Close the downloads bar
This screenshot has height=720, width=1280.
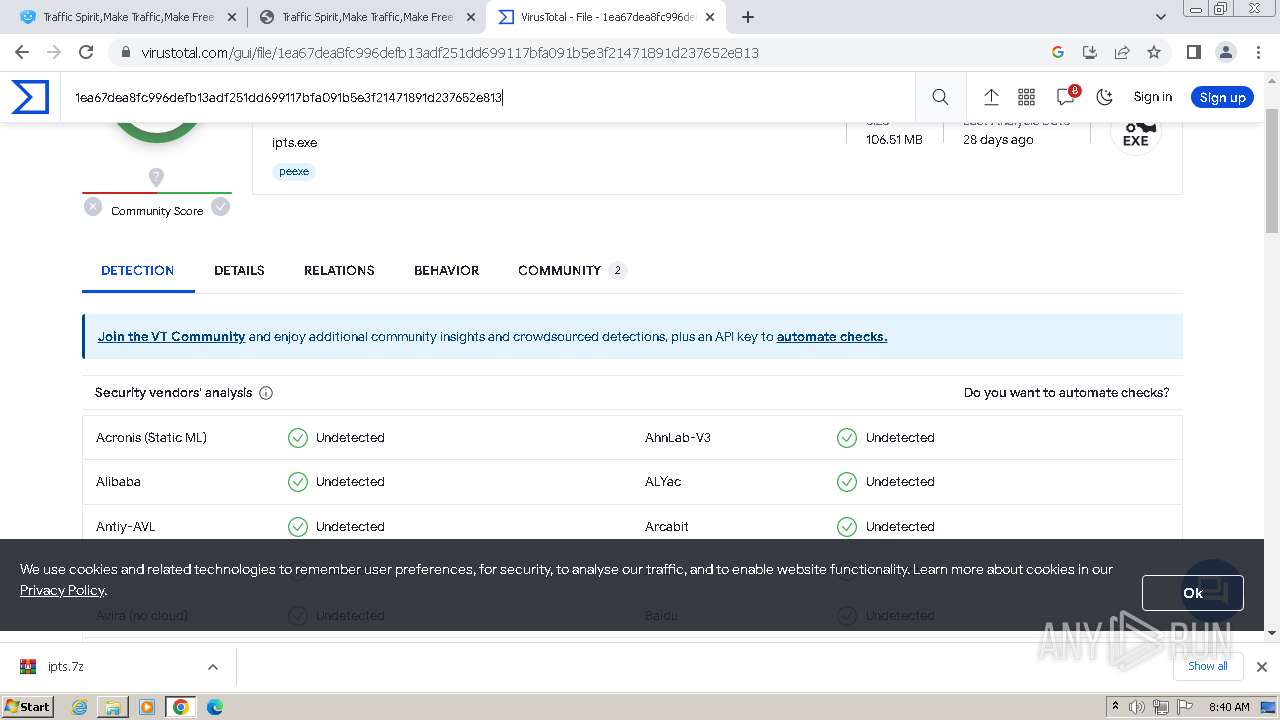(1262, 667)
